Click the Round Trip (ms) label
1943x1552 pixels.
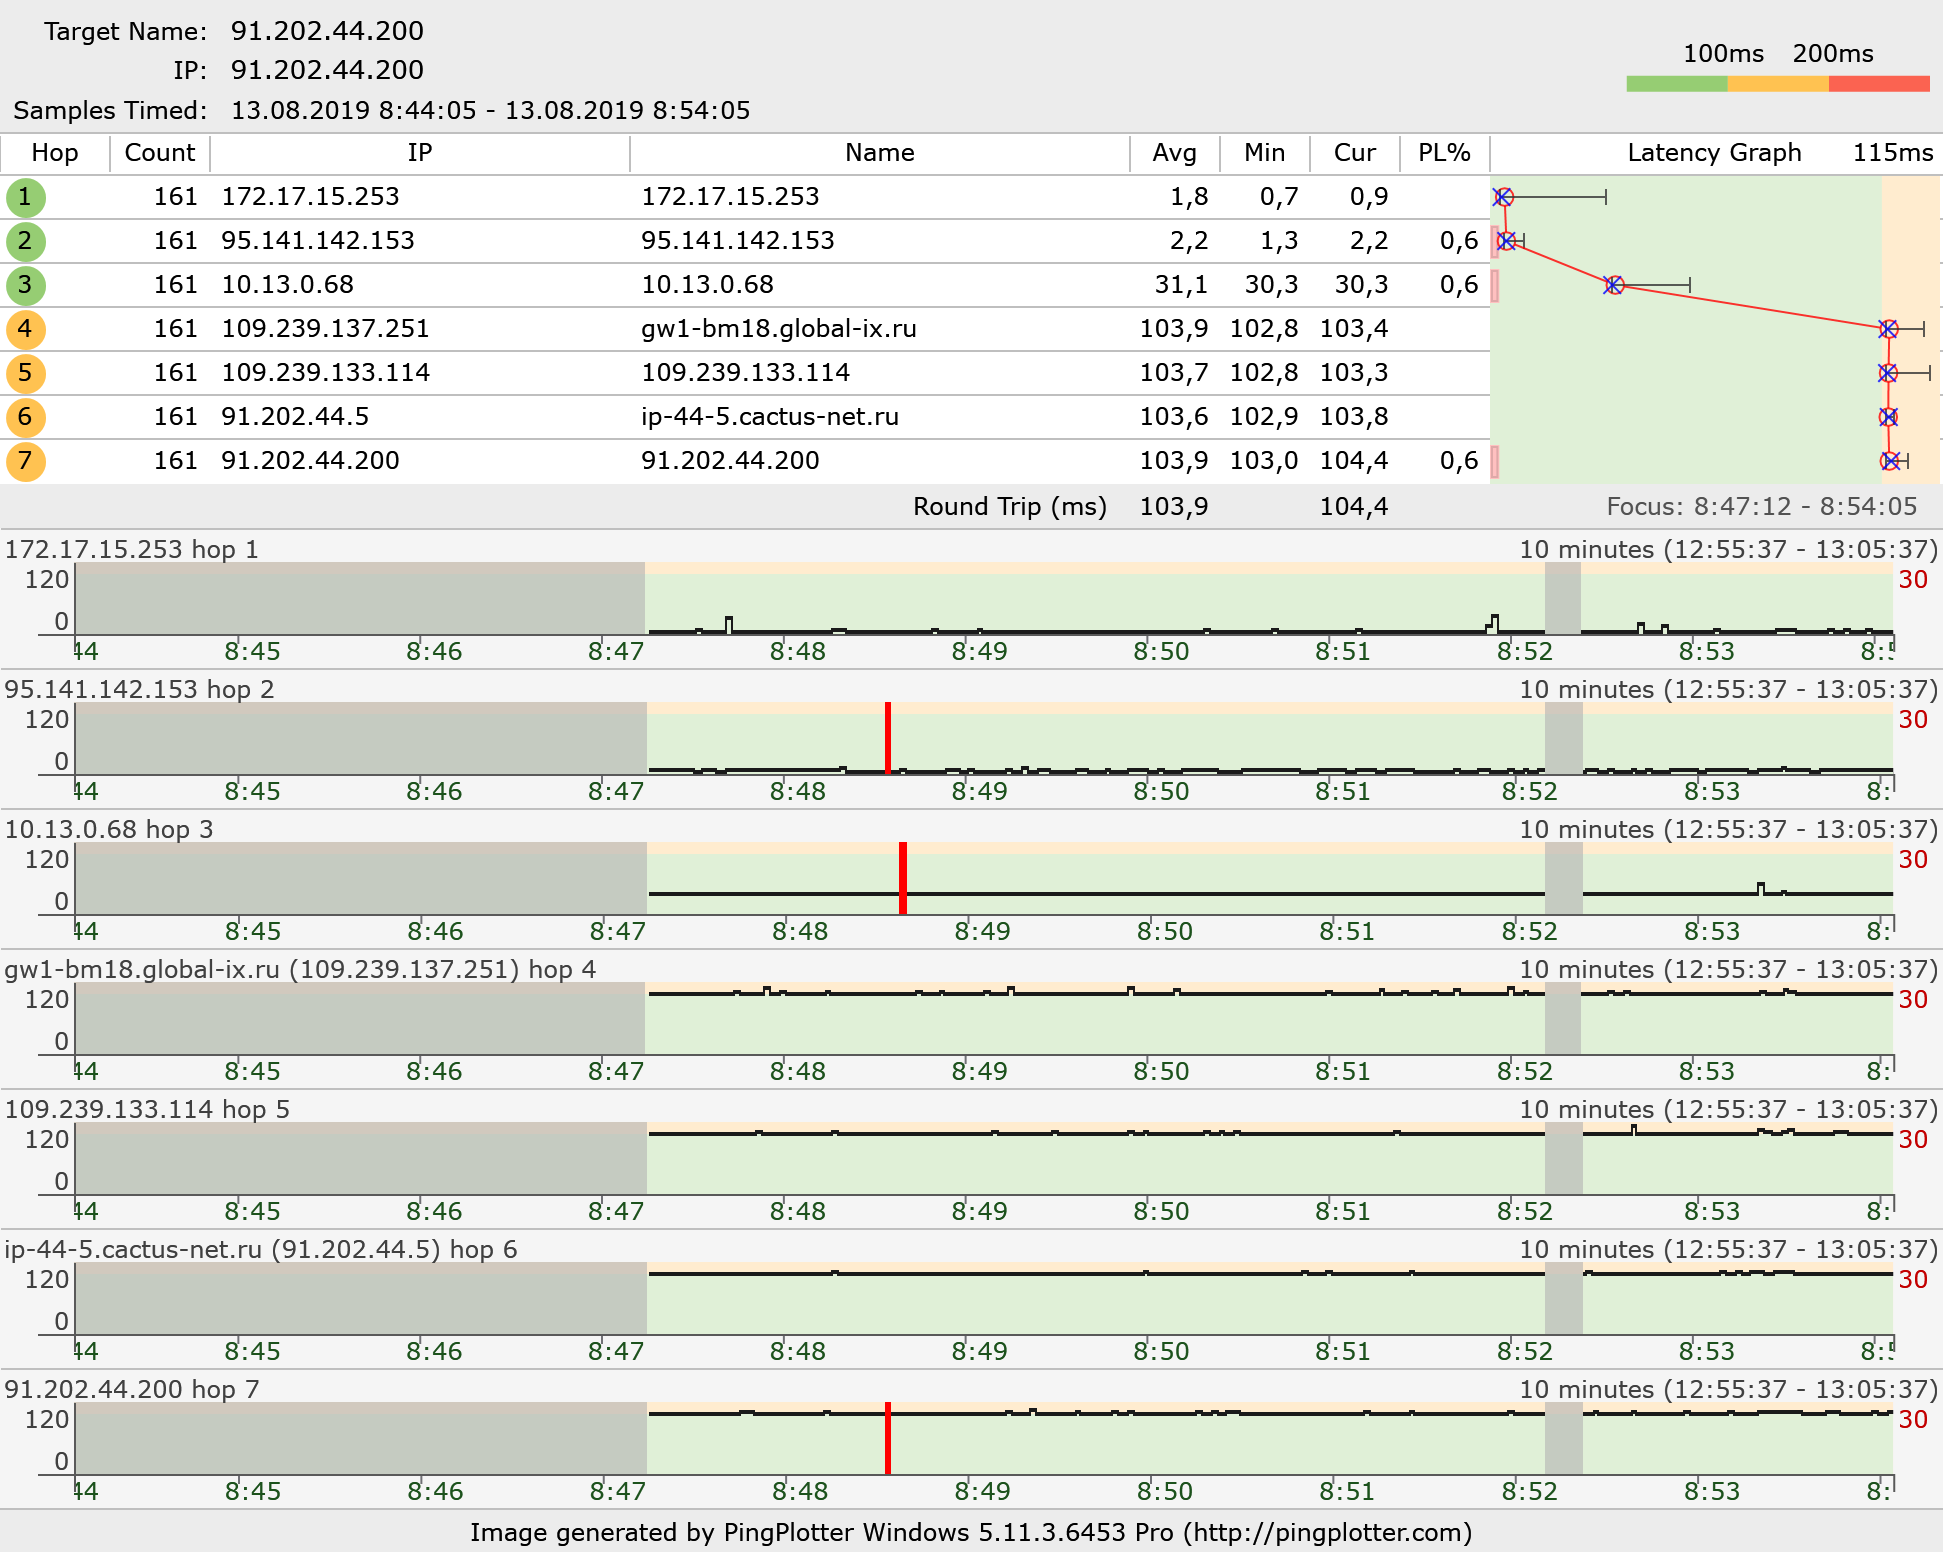pos(1010,507)
